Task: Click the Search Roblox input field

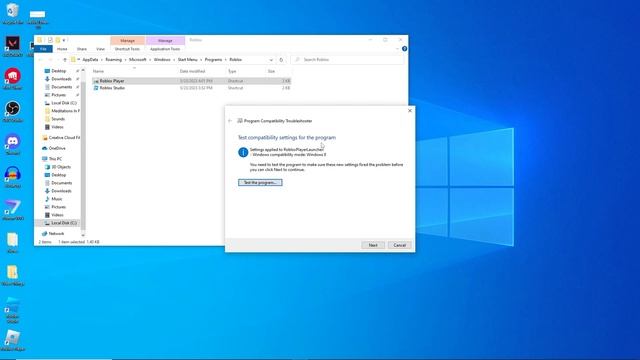Action: point(348,60)
